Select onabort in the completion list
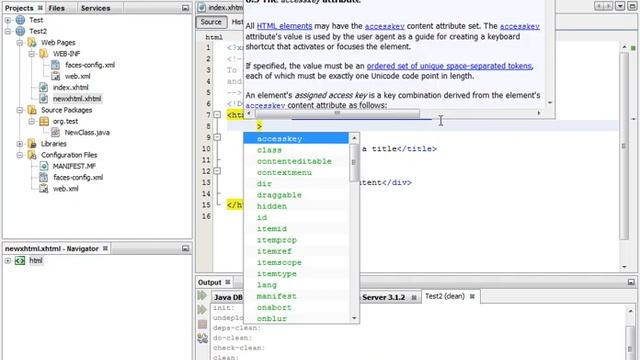This screenshot has height=360, width=640. click(296, 307)
